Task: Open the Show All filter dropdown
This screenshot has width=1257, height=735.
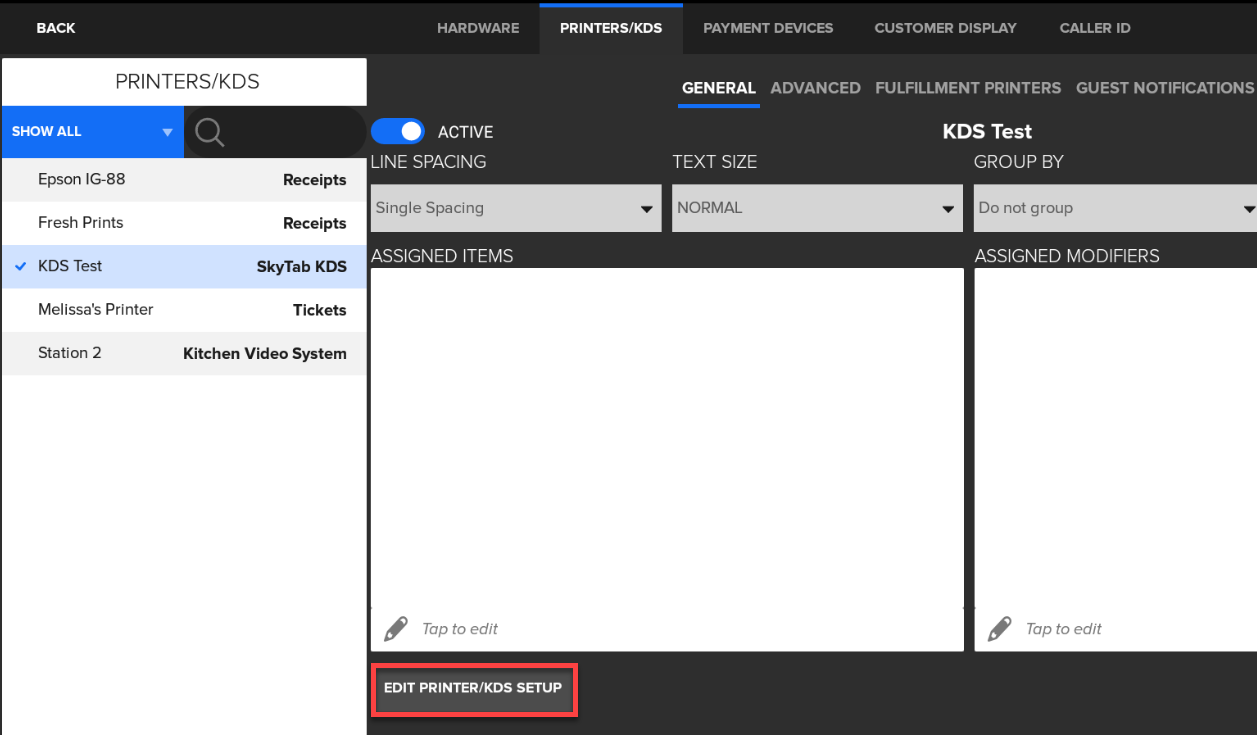Action: [x=92, y=132]
